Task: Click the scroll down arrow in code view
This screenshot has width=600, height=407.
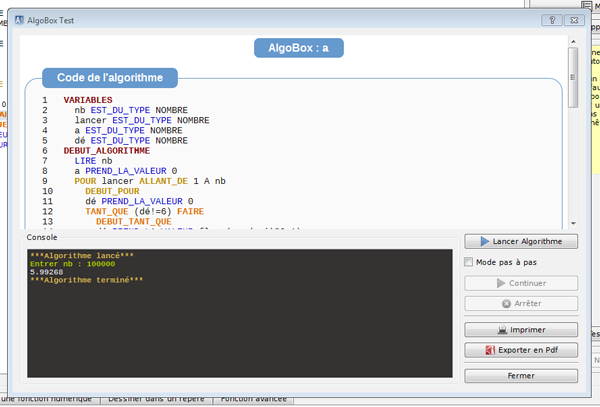Action: [573, 223]
